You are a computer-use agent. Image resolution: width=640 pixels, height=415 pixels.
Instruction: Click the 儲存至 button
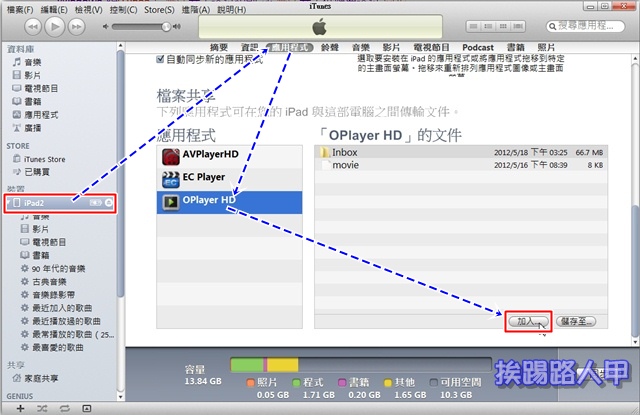tap(576, 321)
